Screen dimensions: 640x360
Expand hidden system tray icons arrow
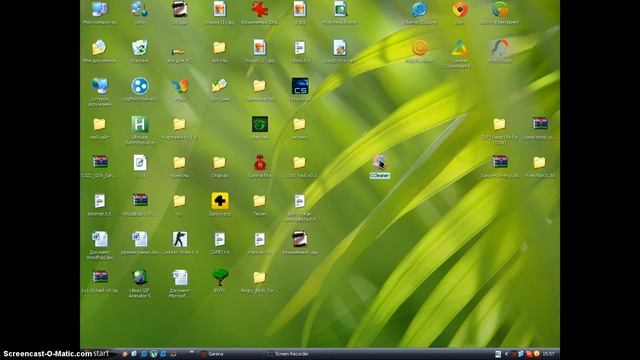[506, 354]
